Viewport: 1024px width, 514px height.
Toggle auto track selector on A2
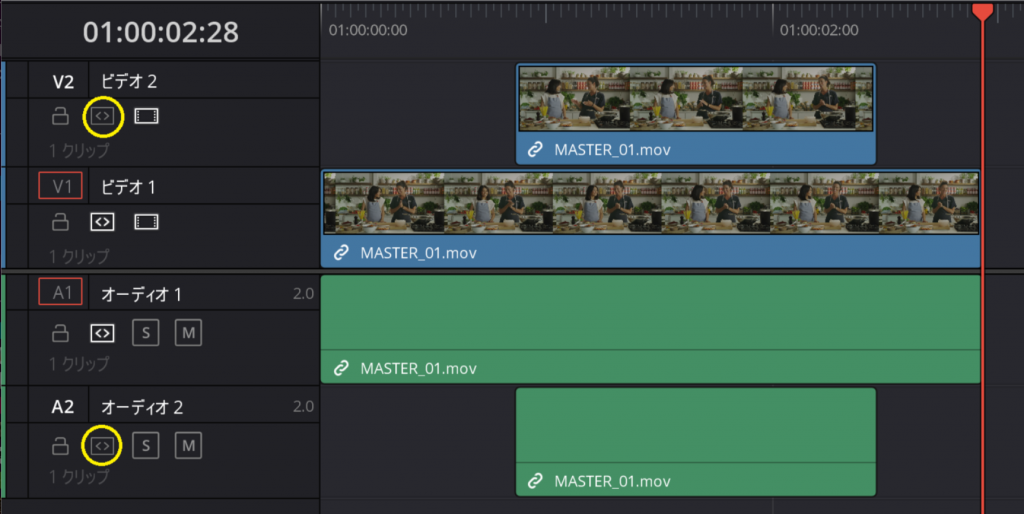103,445
